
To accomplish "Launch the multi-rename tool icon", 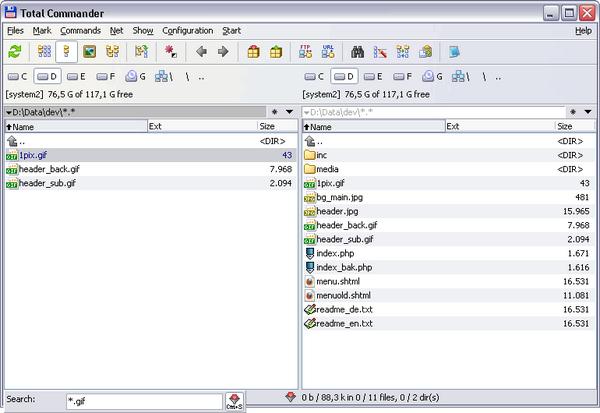I will coord(380,52).
